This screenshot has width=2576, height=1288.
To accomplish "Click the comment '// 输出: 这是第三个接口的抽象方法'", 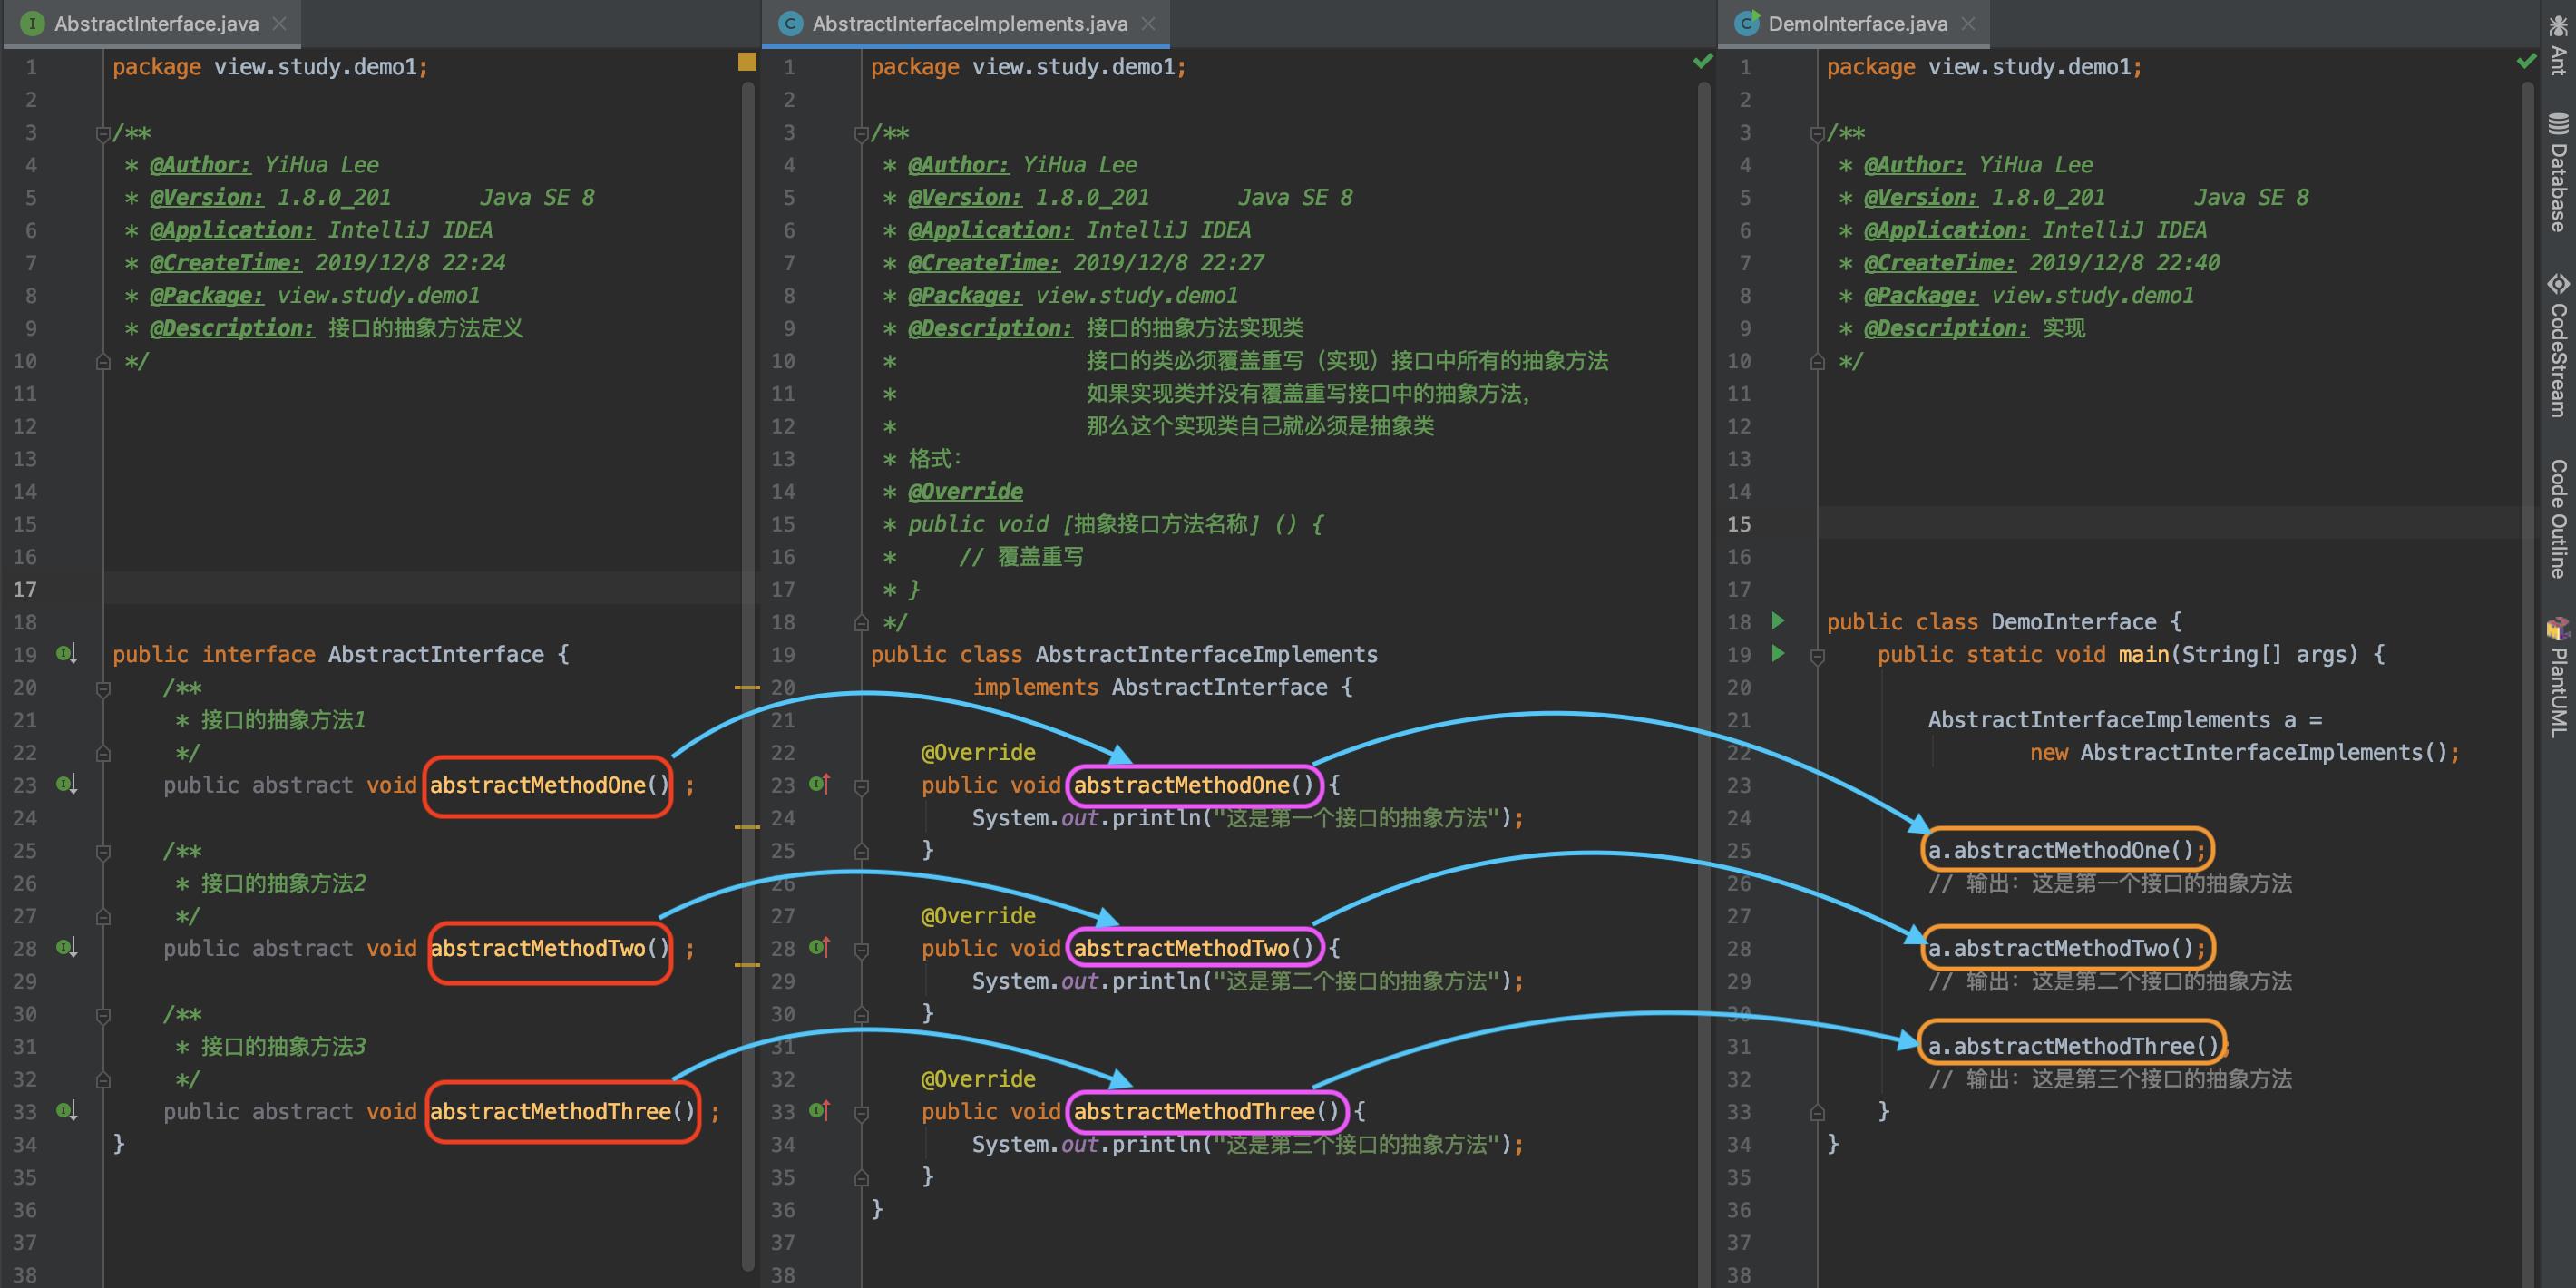I will [x=2110, y=1079].
